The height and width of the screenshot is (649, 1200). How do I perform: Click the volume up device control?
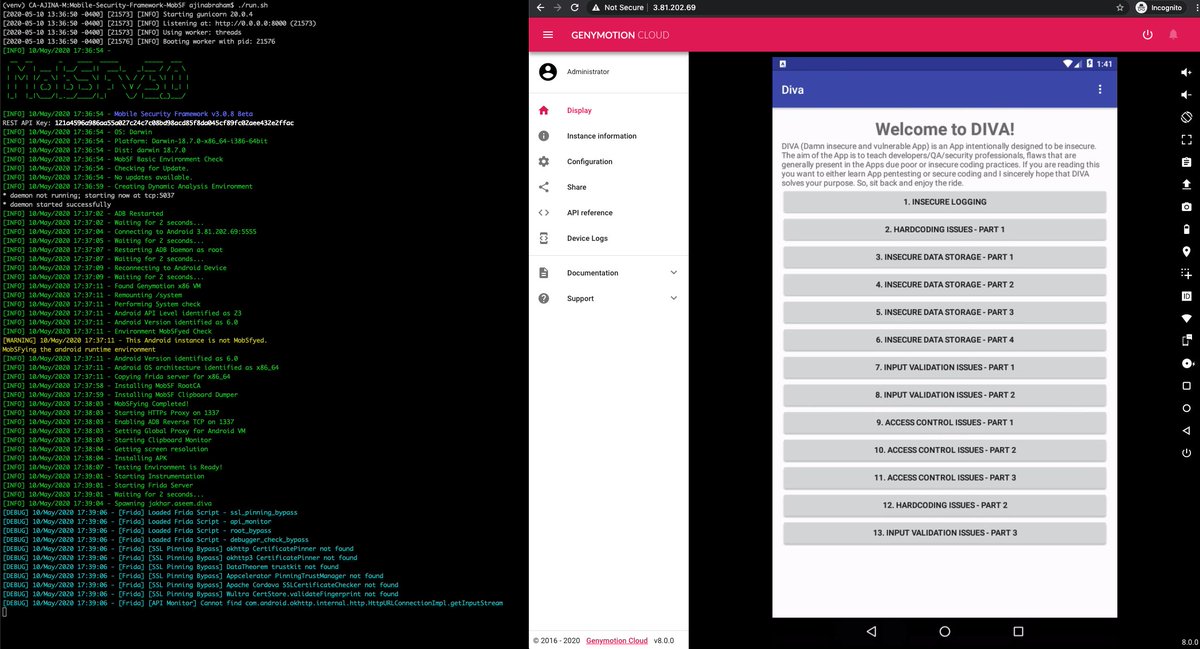coord(1186,72)
